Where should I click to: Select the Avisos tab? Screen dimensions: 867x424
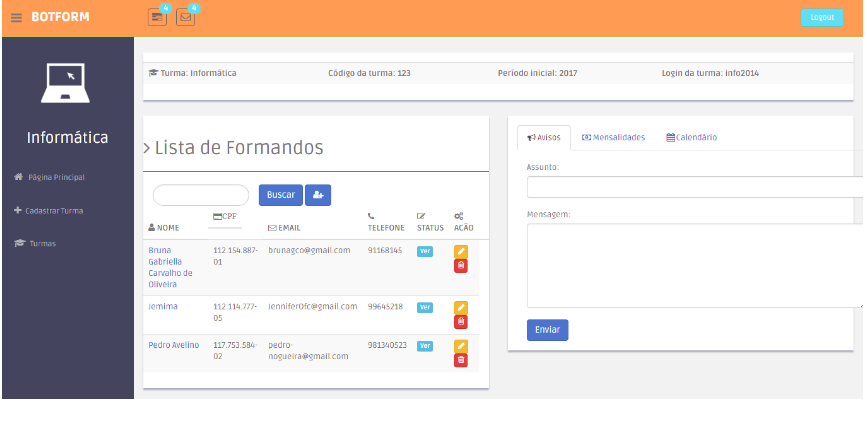(544, 137)
